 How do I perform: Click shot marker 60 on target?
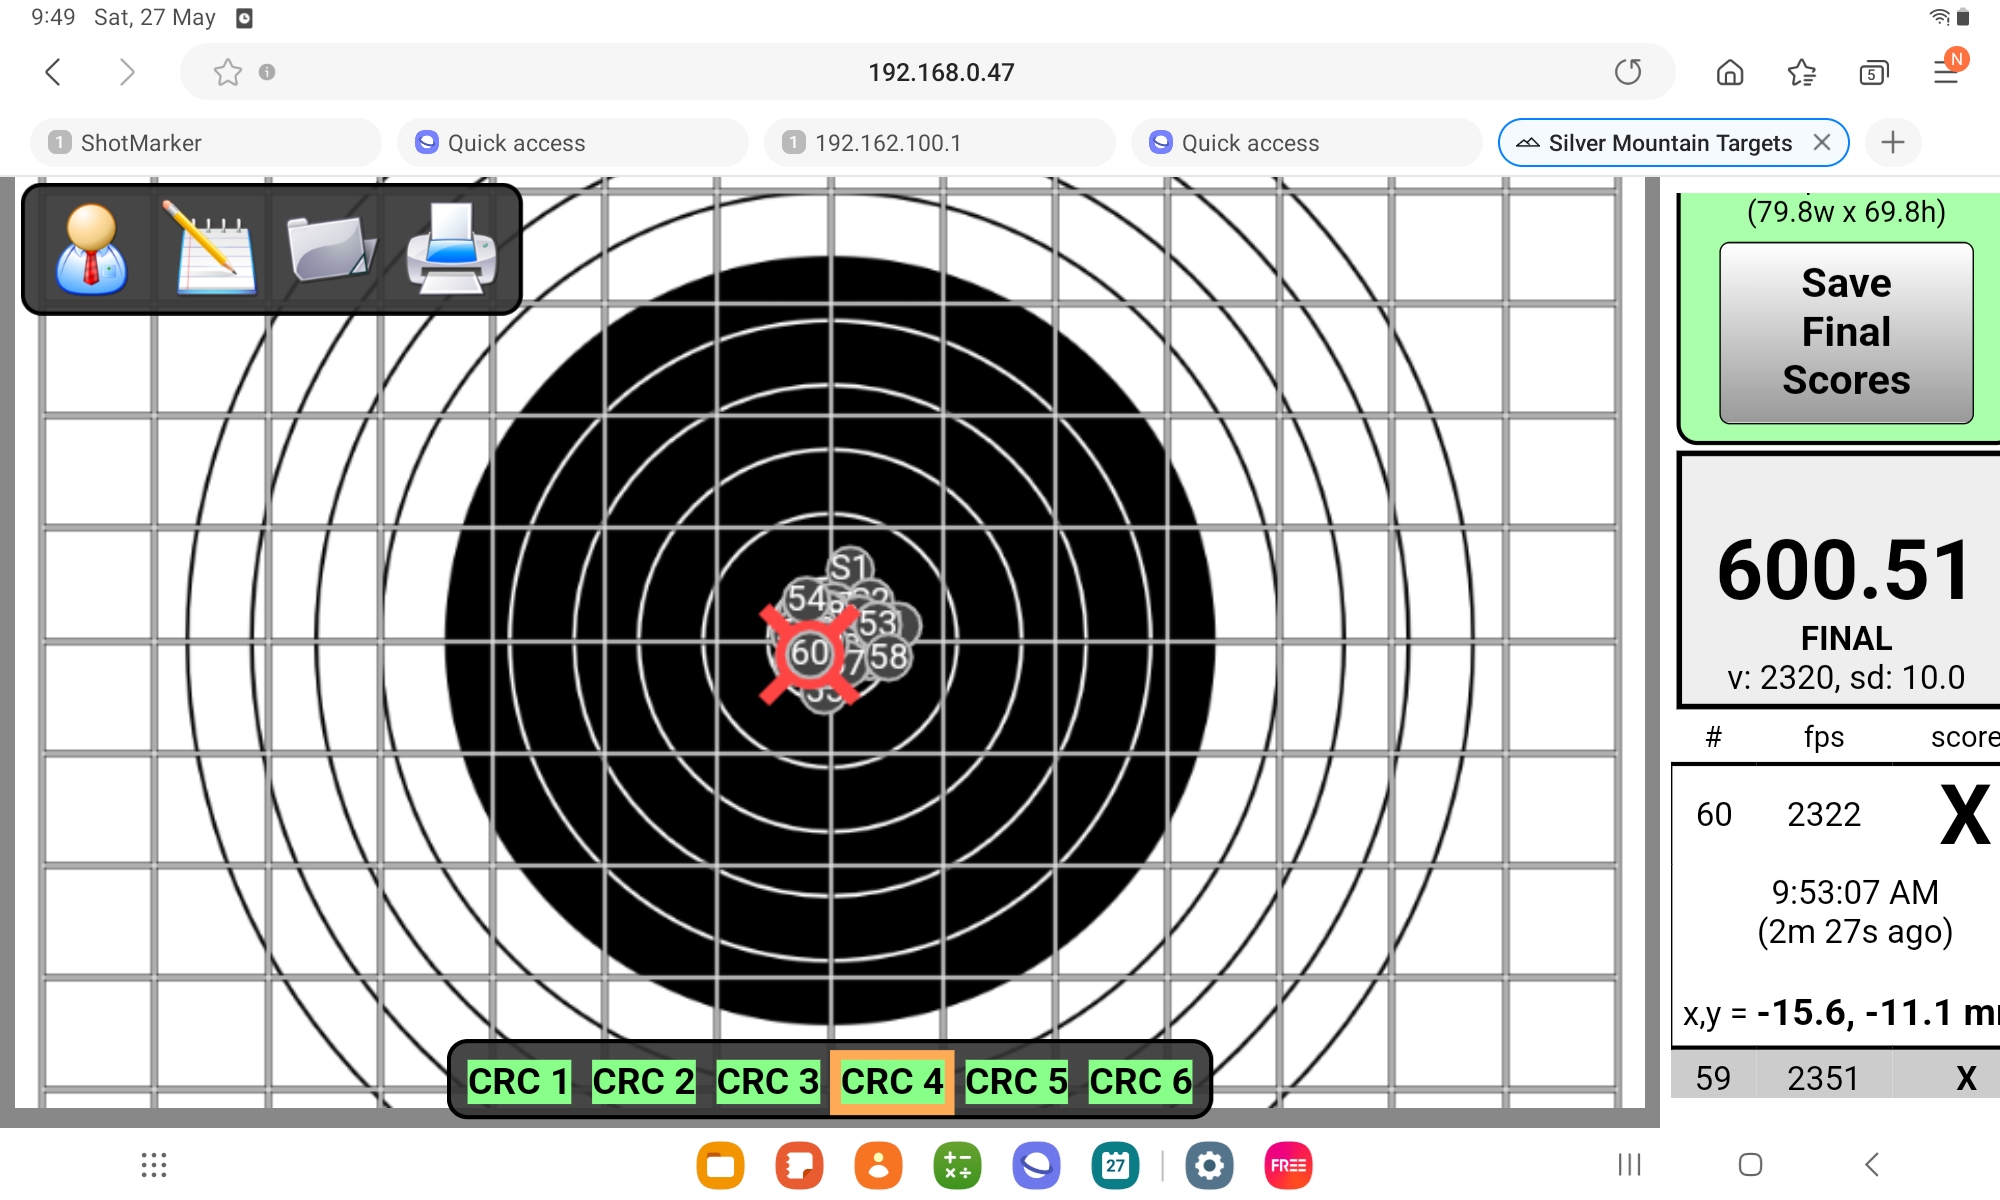[810, 653]
